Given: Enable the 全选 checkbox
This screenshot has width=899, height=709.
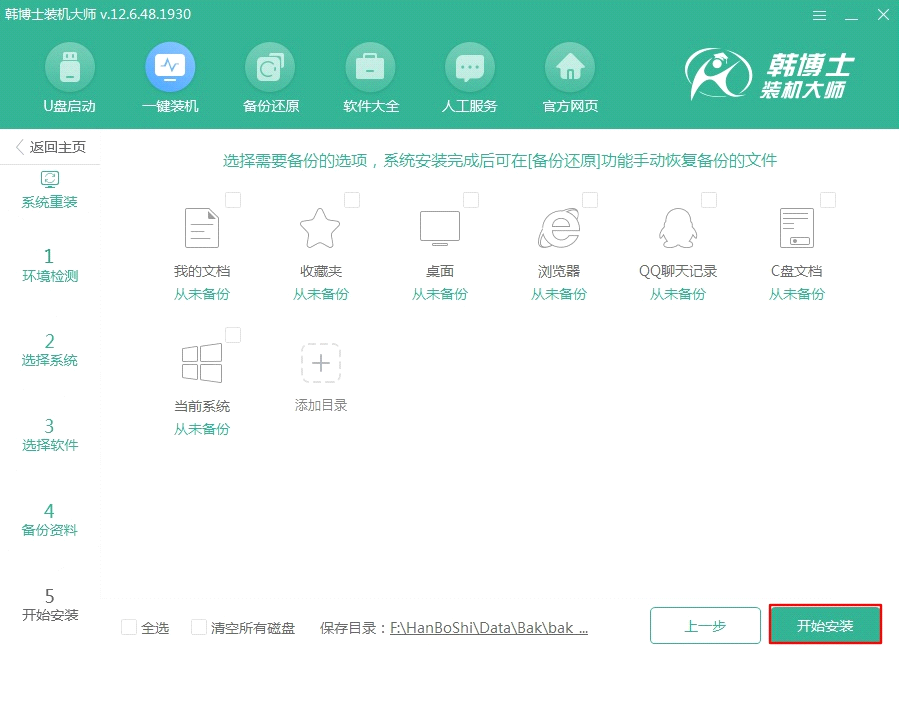Looking at the screenshot, I should (x=128, y=627).
